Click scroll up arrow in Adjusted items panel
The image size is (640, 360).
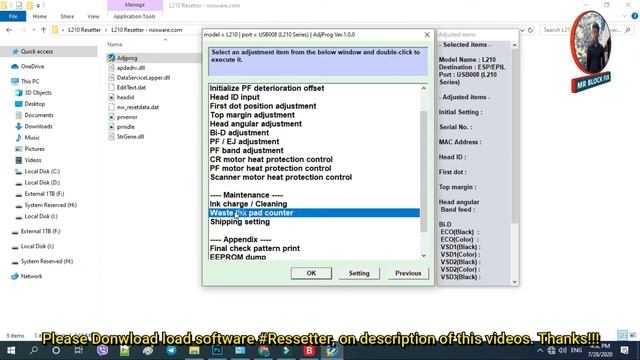point(514,45)
